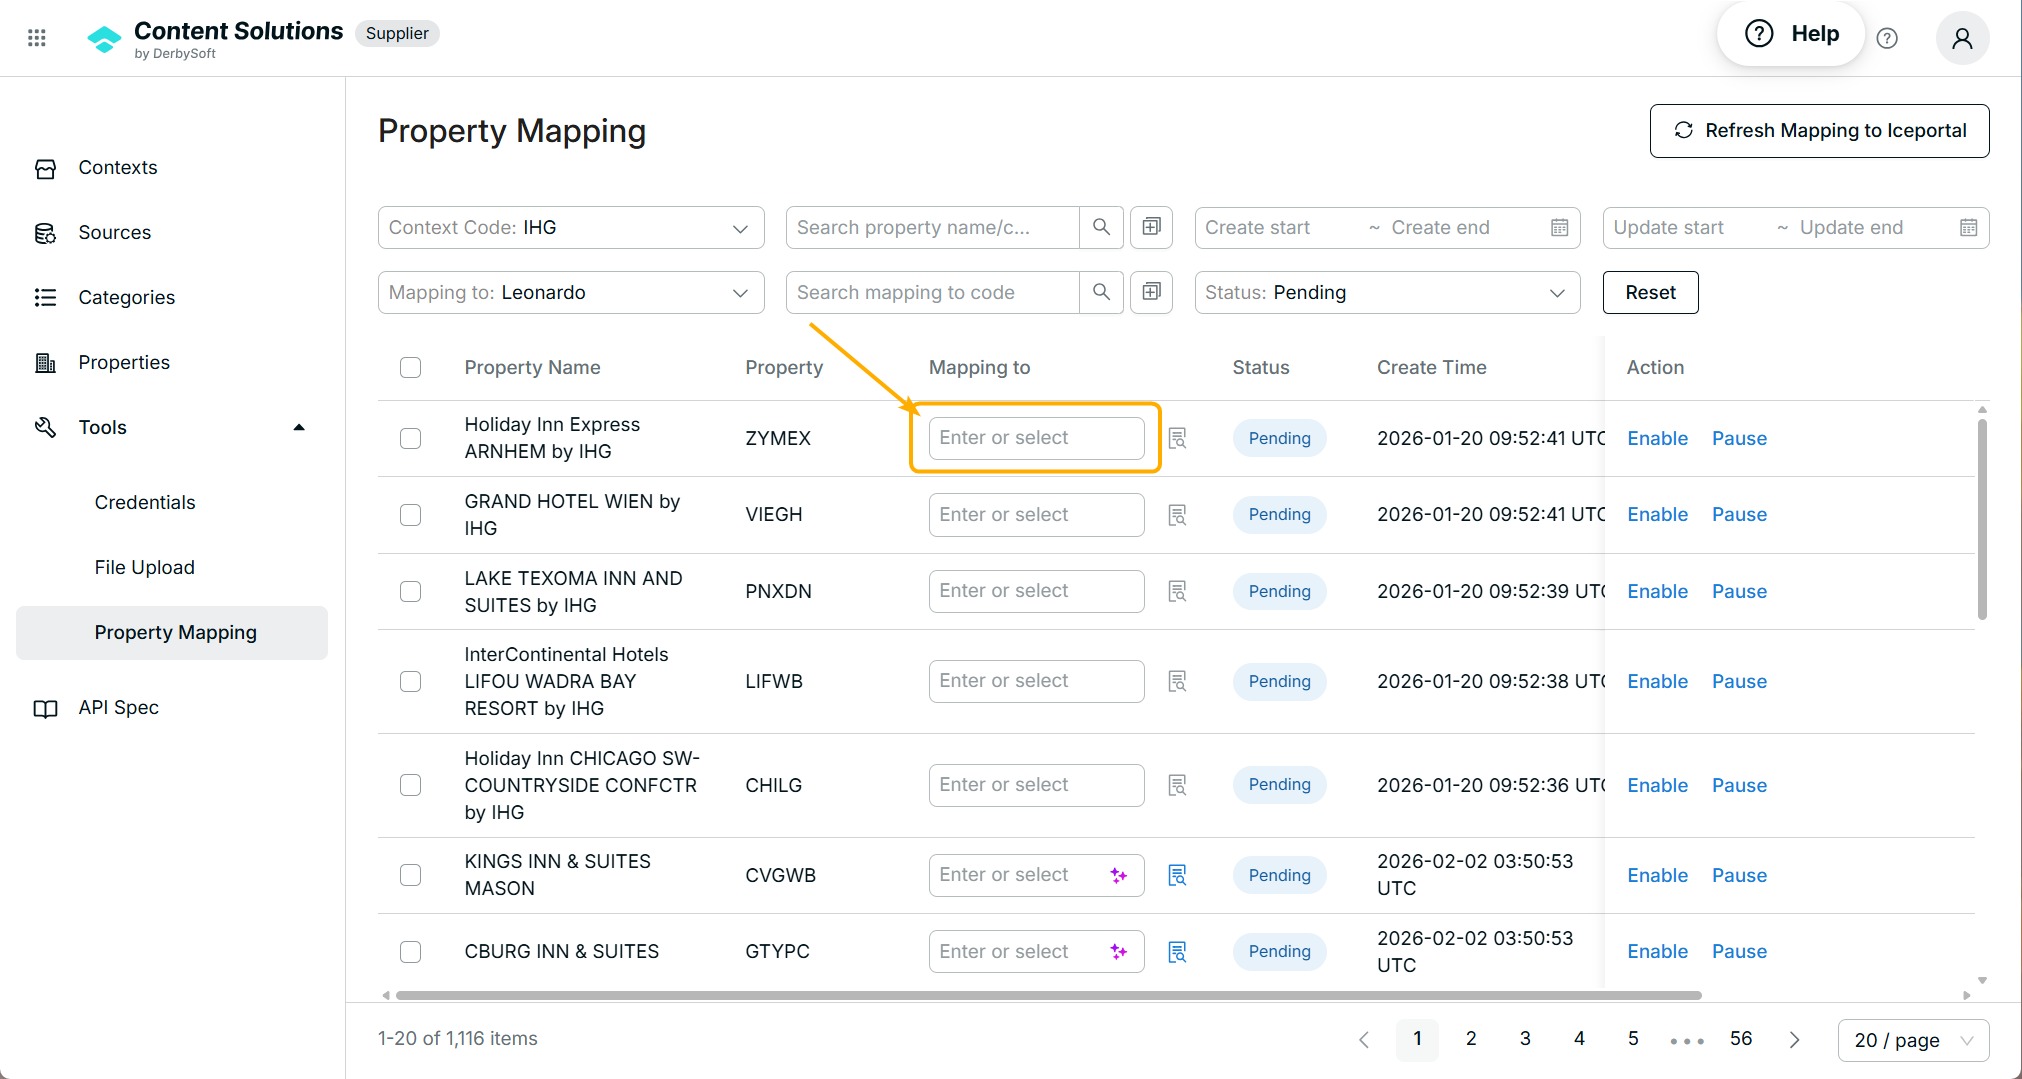2022x1079 pixels.
Task: Click Pause for GTYPC row
Action: pos(1739,951)
